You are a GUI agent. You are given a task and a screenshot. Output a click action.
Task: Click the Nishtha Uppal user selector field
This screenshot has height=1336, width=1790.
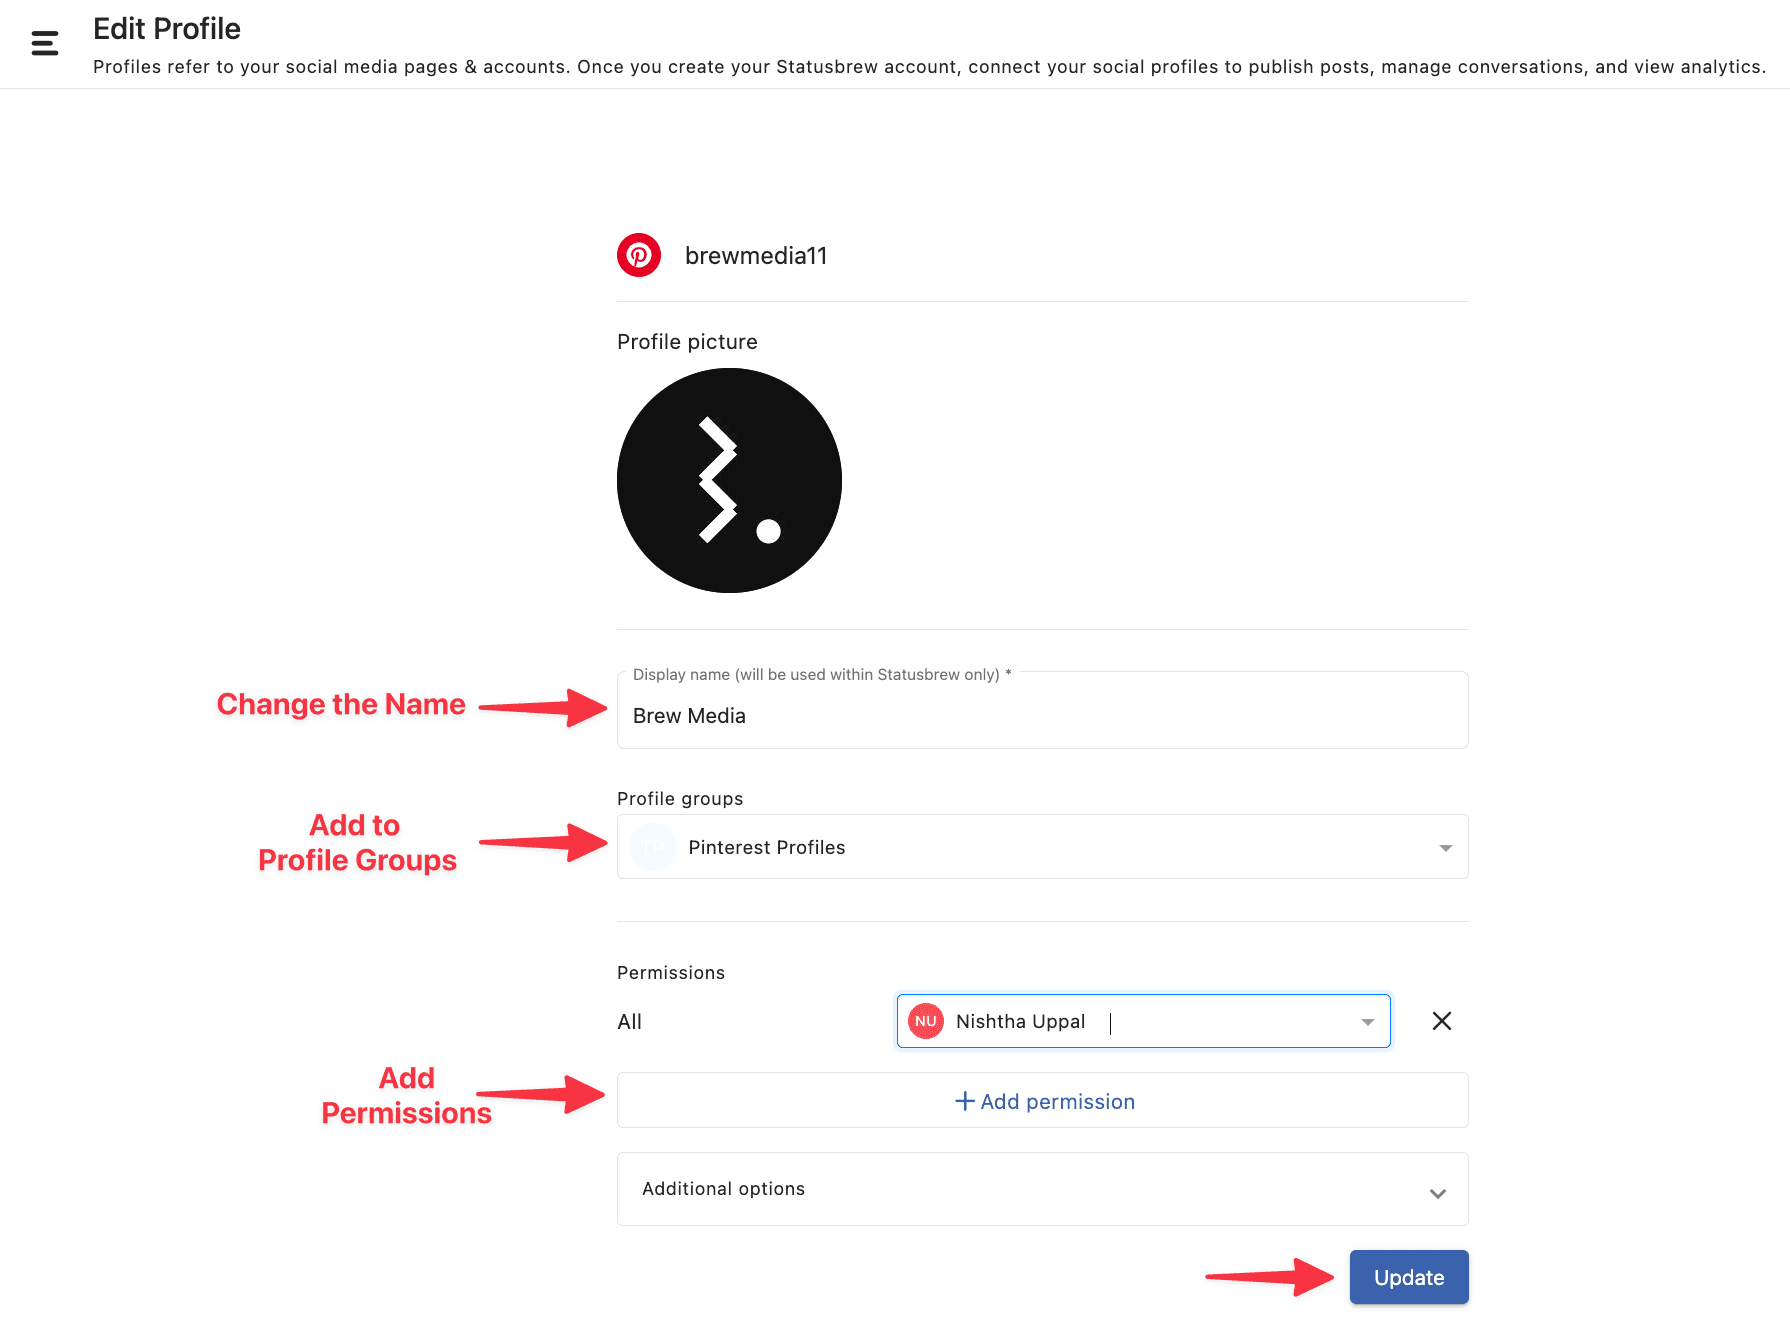click(1143, 1021)
